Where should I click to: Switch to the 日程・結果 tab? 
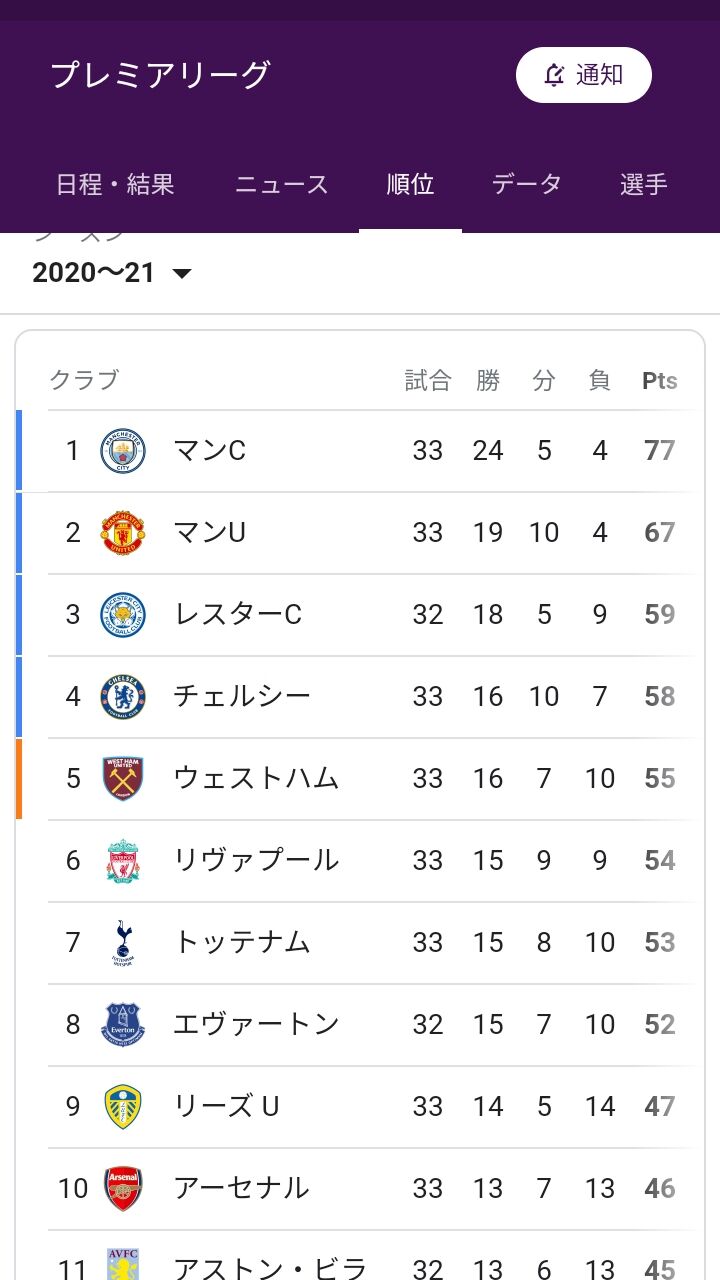(115, 185)
